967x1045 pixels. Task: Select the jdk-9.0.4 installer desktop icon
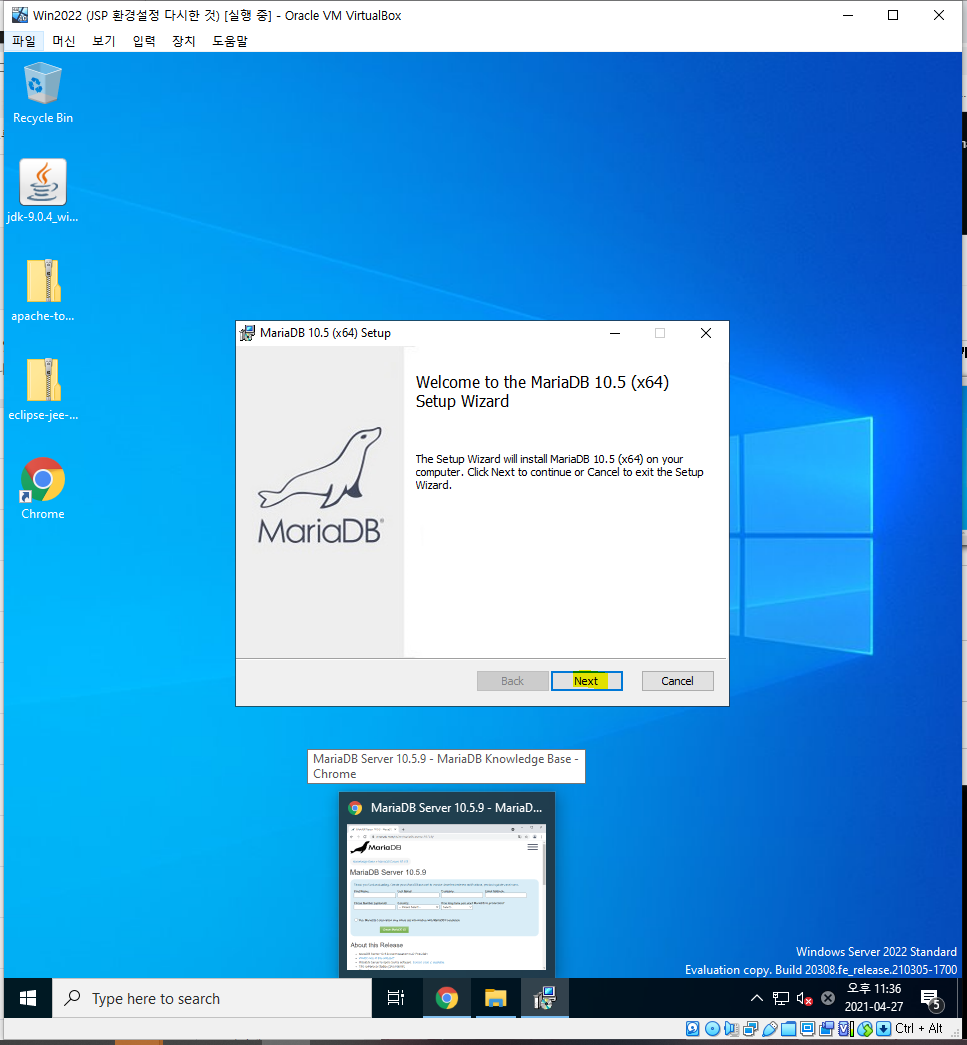point(43,191)
